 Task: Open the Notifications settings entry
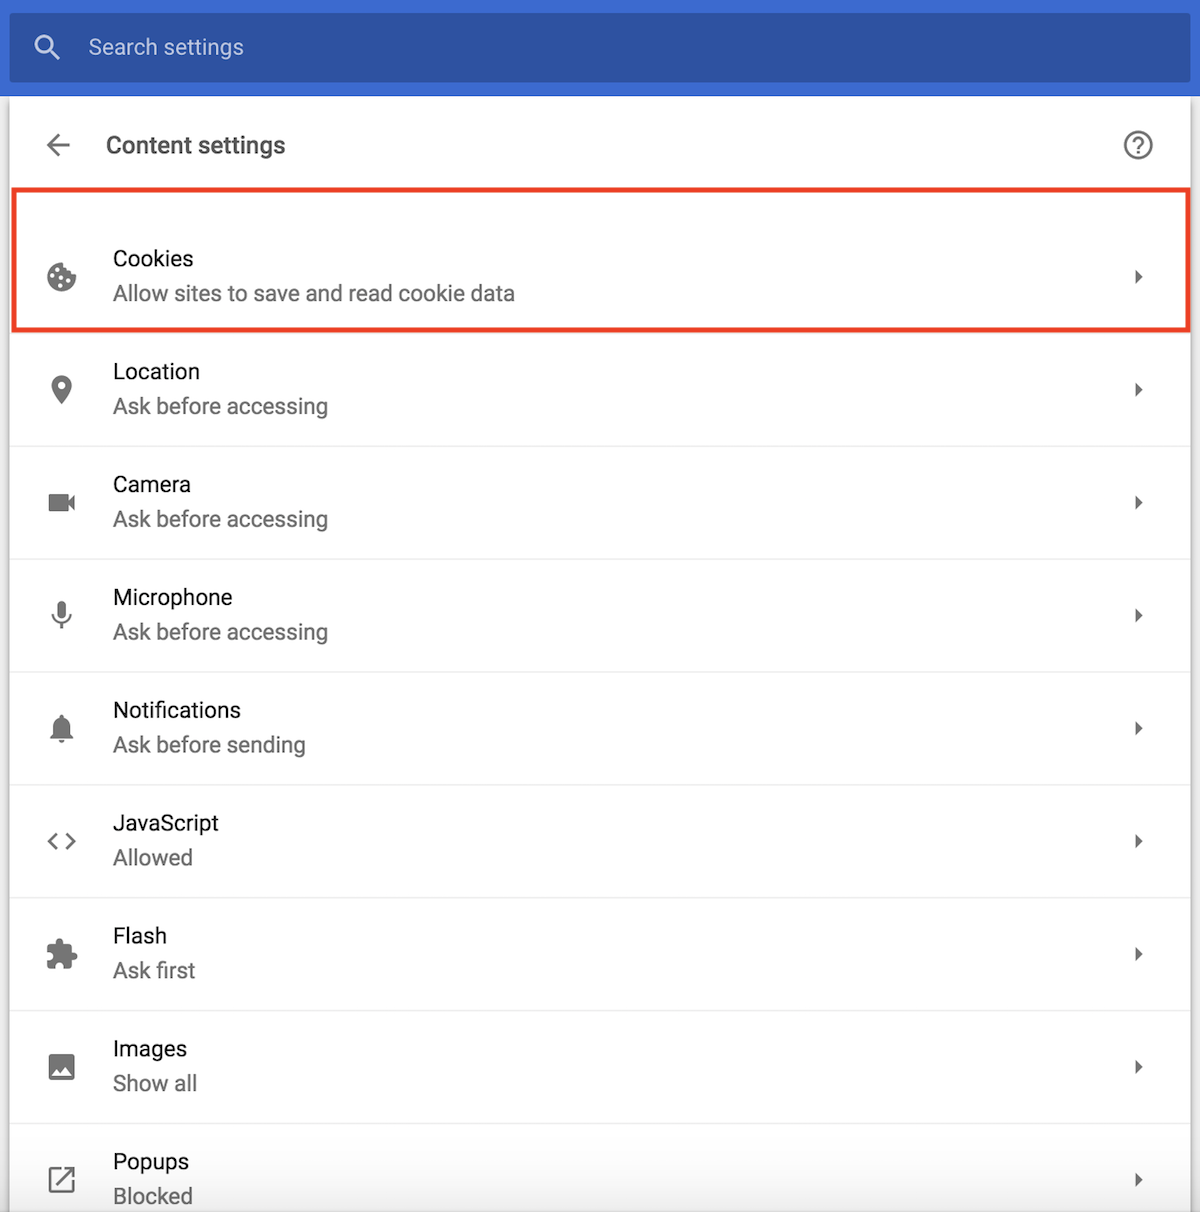[600, 728]
